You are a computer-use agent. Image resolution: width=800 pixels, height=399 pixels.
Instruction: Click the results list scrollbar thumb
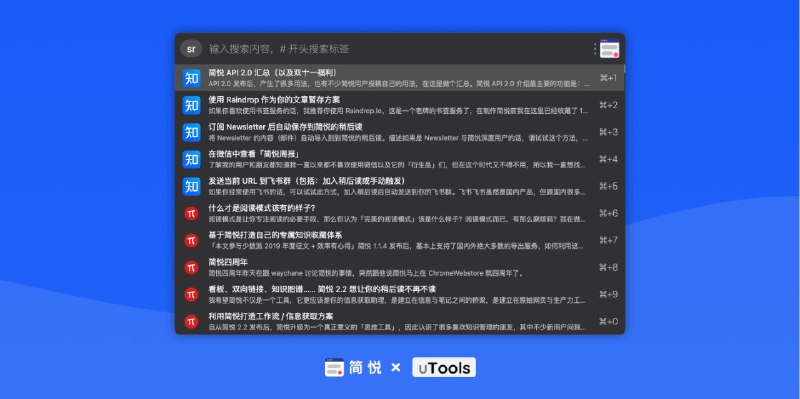(x=623, y=68)
